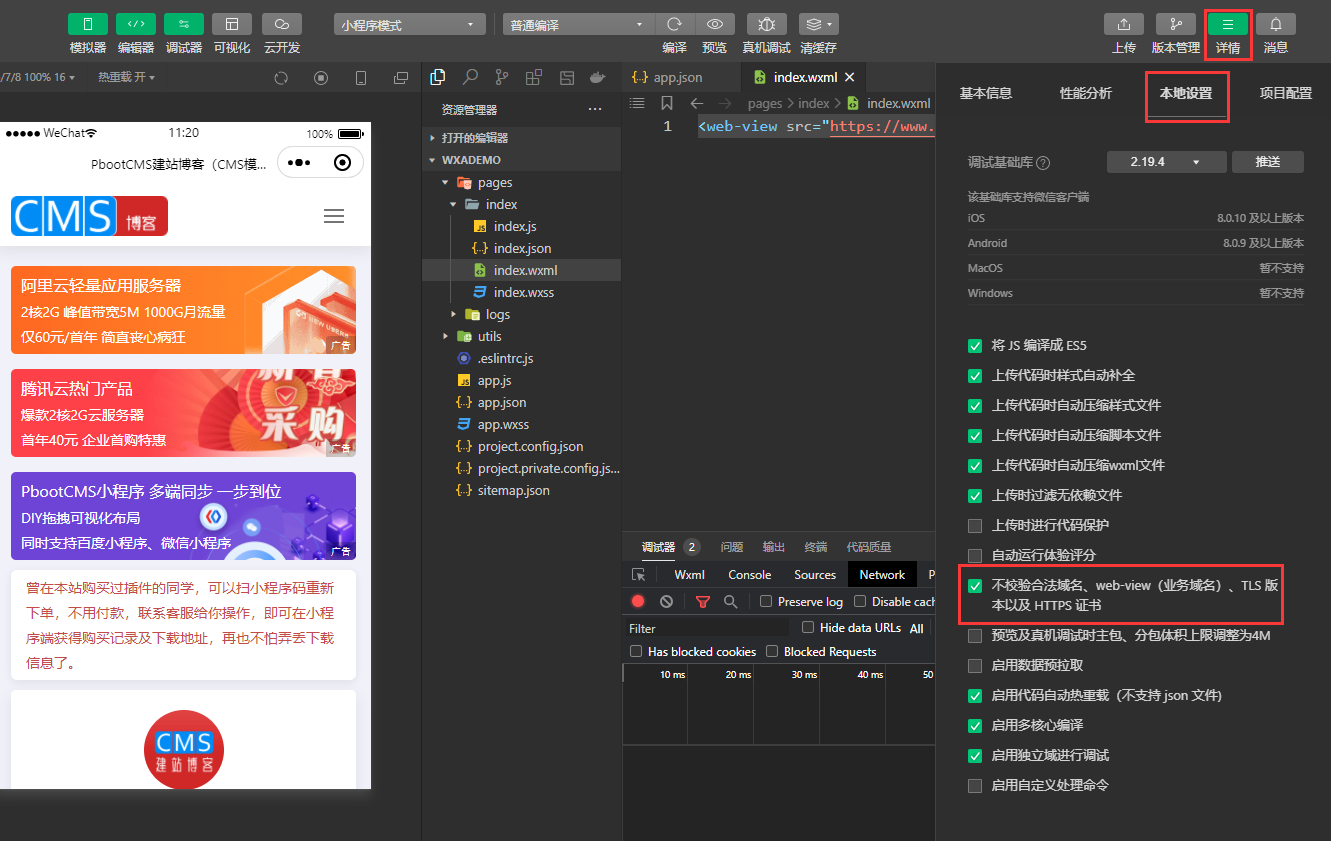Screen dimensions: 1331x841
Task: Select the source control icon in editor sidebar
Action: [x=502, y=76]
